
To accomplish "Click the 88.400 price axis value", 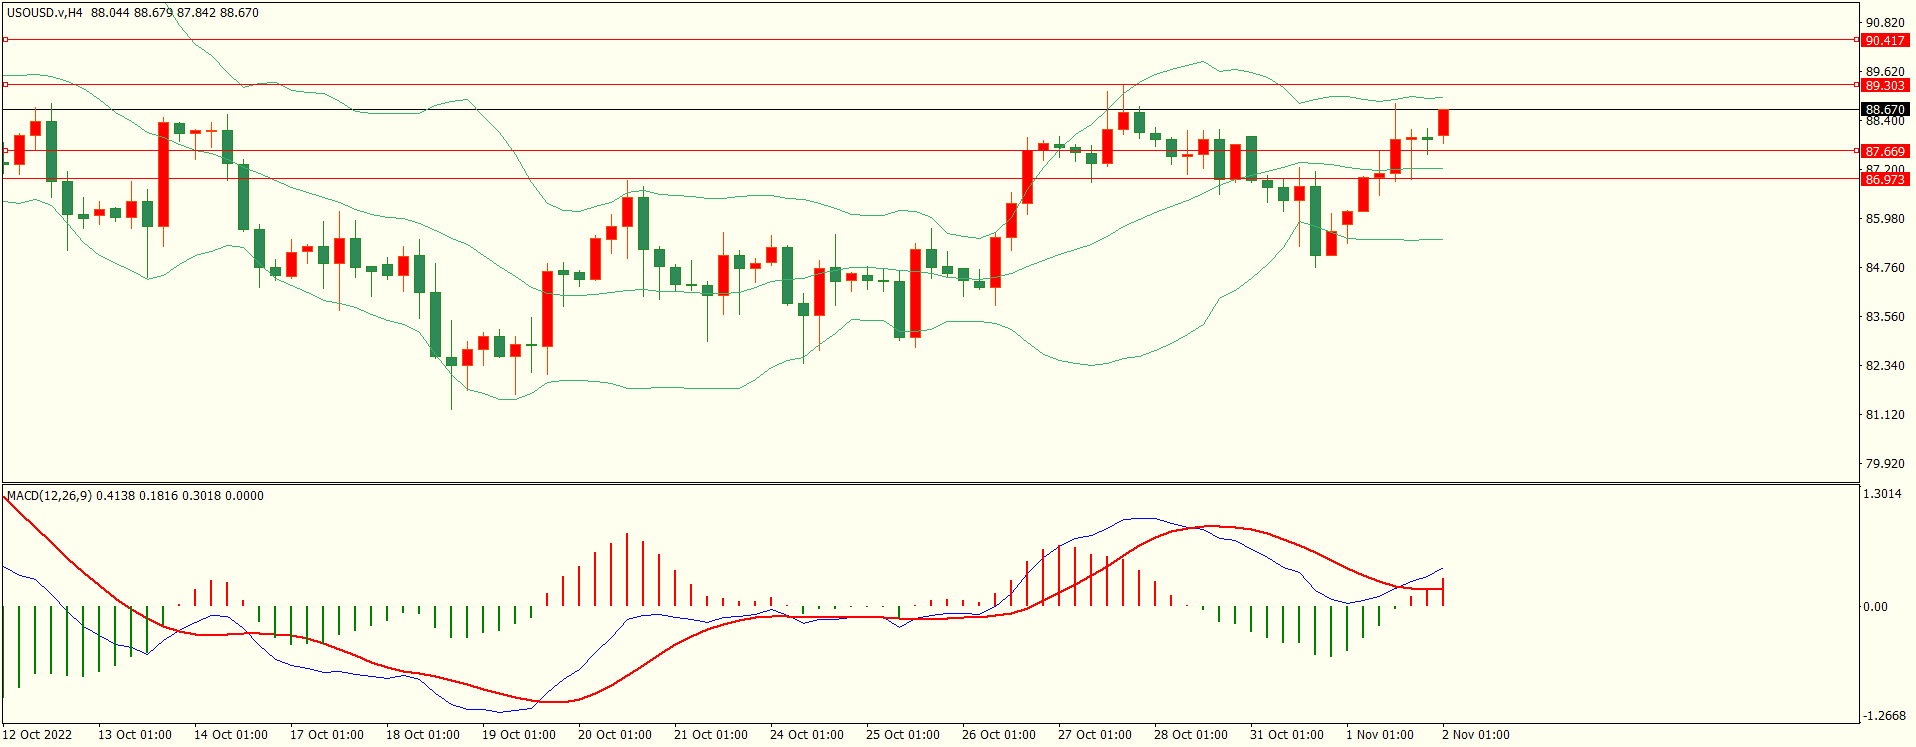I will coord(1885,121).
